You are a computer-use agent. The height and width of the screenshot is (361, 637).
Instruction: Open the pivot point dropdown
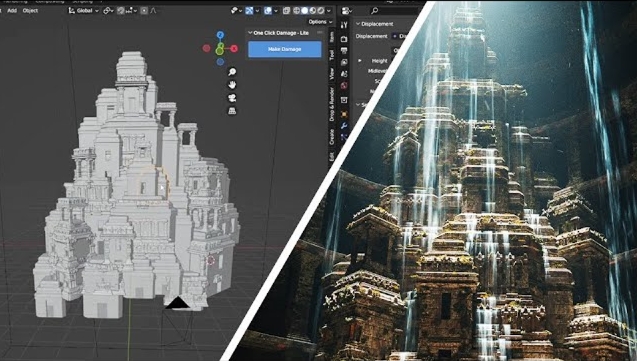pyautogui.click(x=108, y=11)
